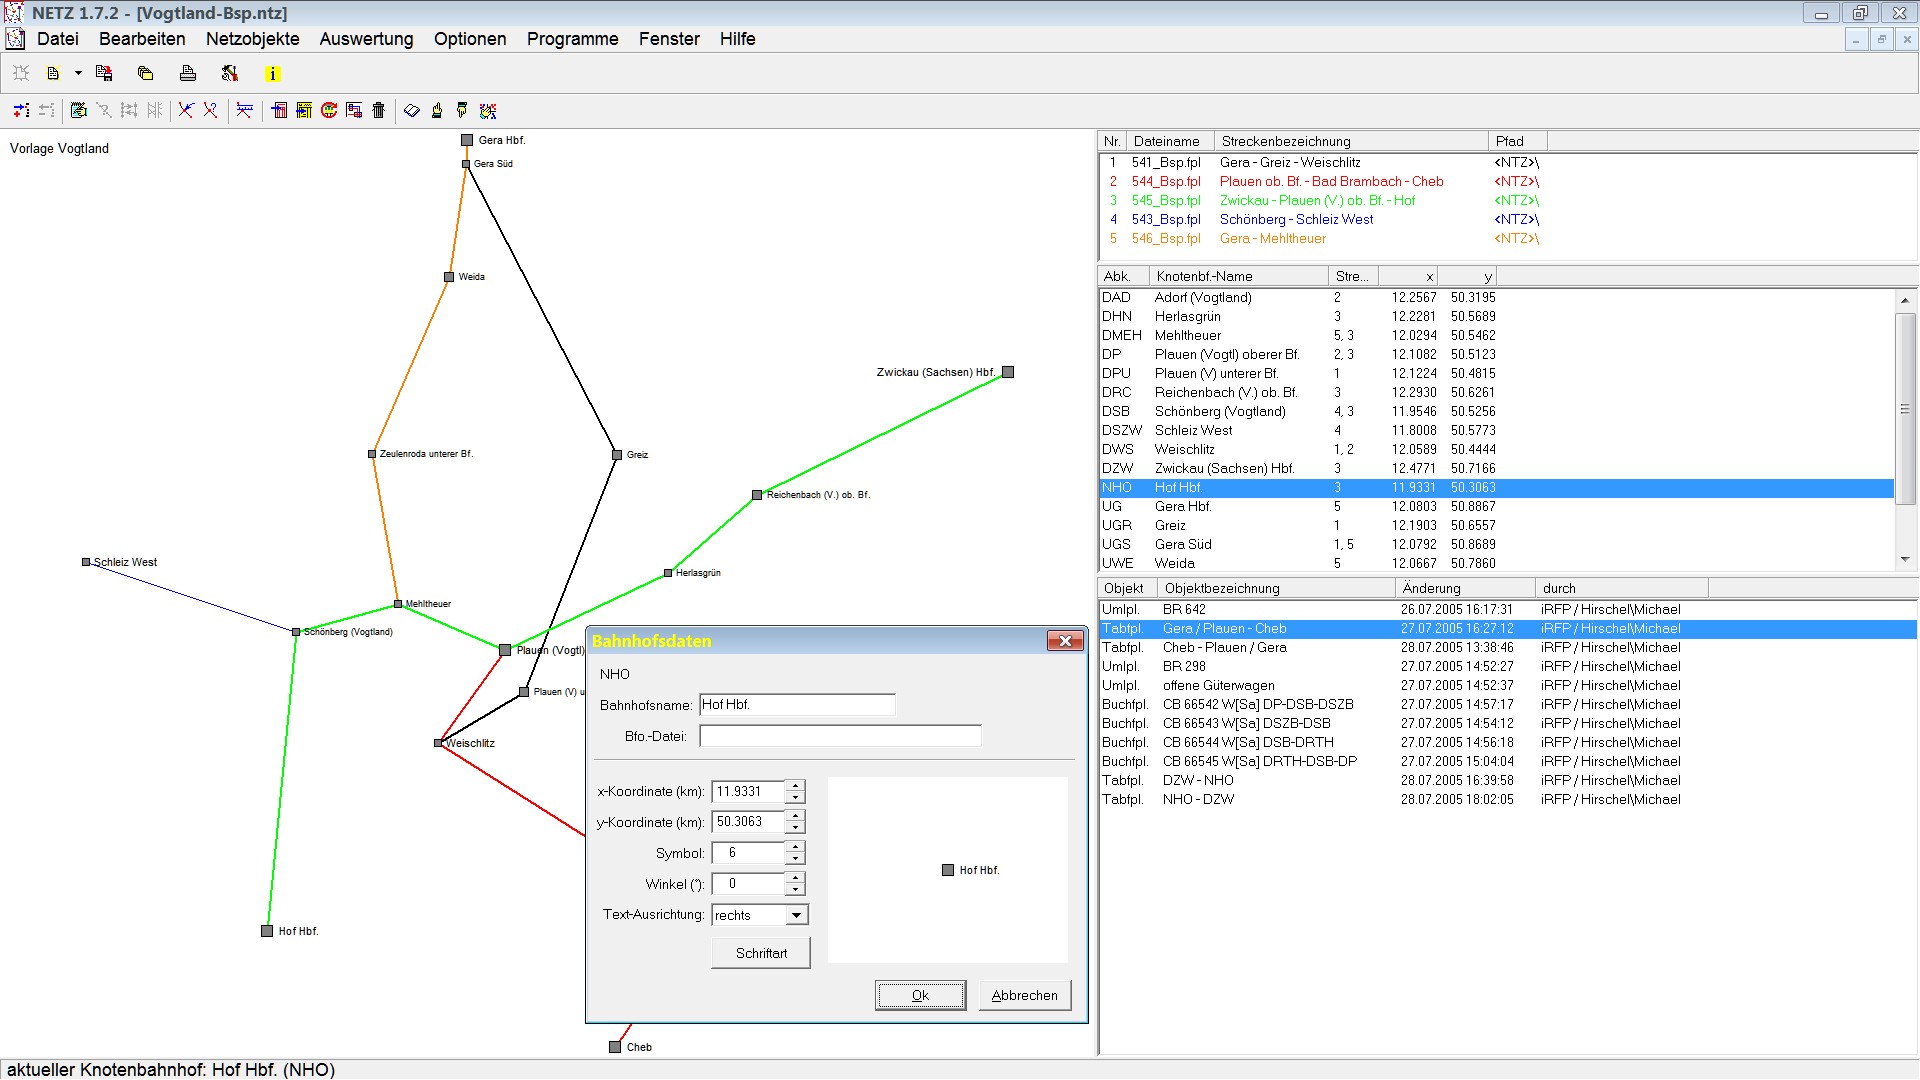Viewport: 1920px width, 1080px height.
Task: Click the notepad edit icon
Action: pos(79,111)
